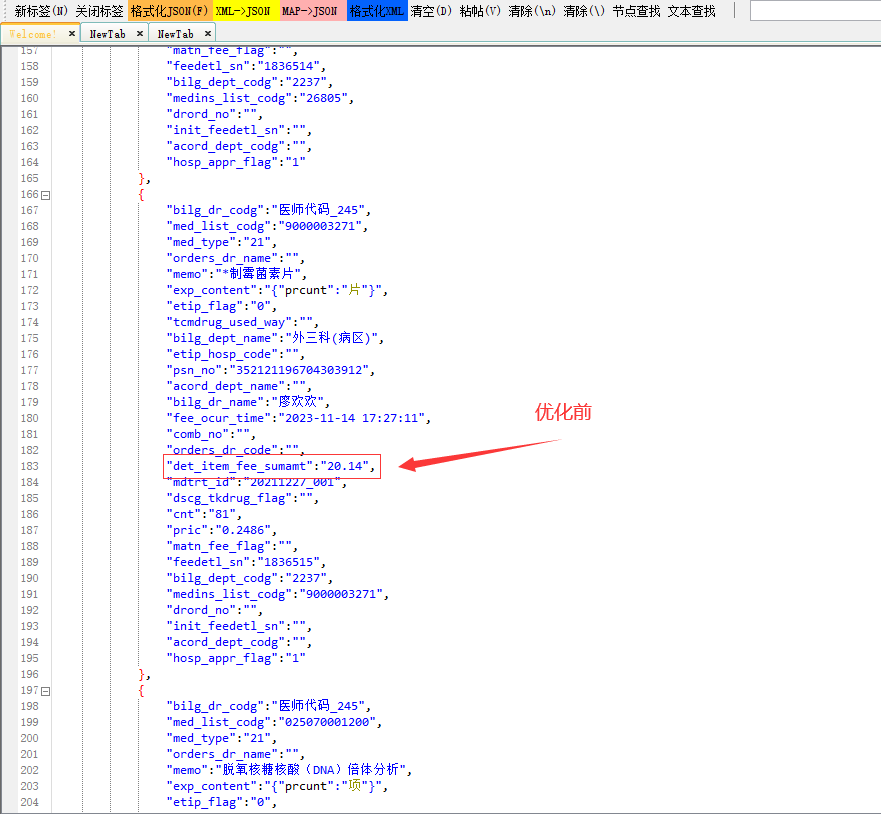This screenshot has height=814, width=881.
Task: Click the "bilg_dept_name":"外三科(病区)" line
Action: [275, 338]
